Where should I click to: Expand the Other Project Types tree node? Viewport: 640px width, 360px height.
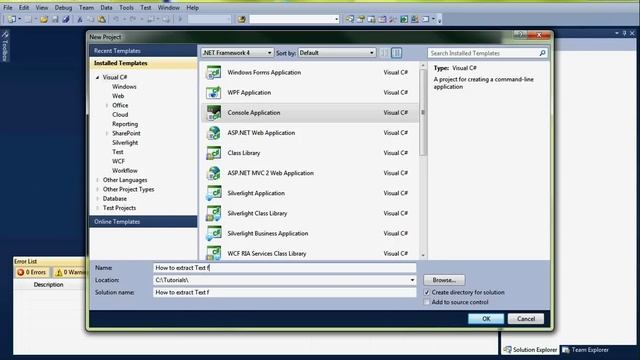[x=98, y=189]
